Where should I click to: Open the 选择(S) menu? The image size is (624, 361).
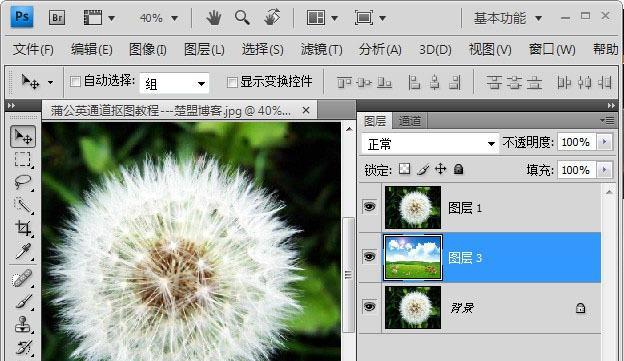[x=263, y=50]
